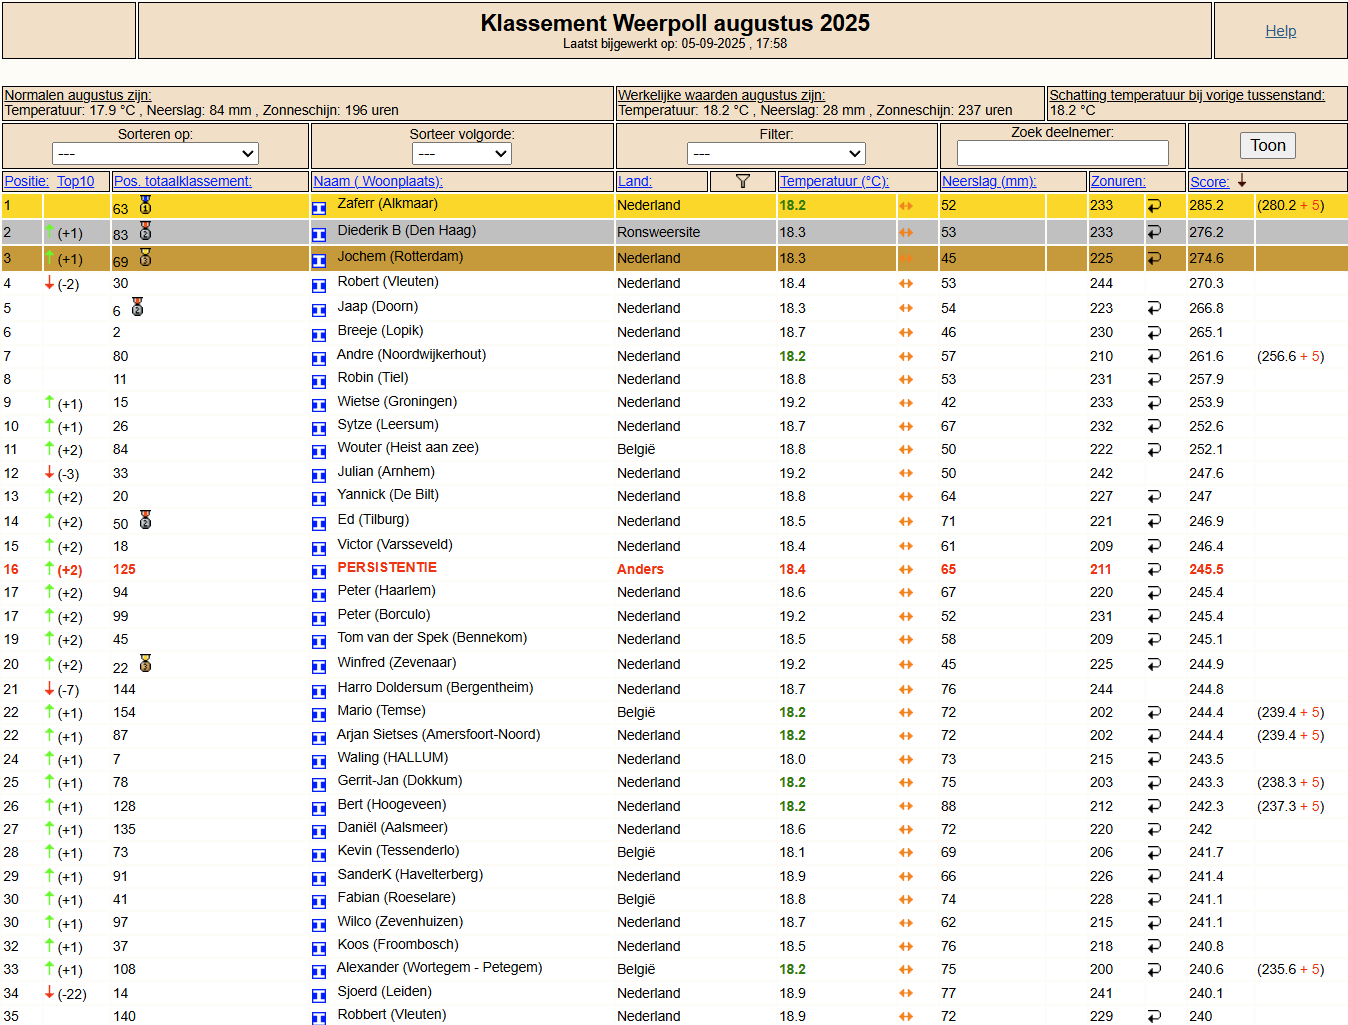Expand the Filter dropdown
Screen dimensions: 1348x1025
tap(776, 153)
